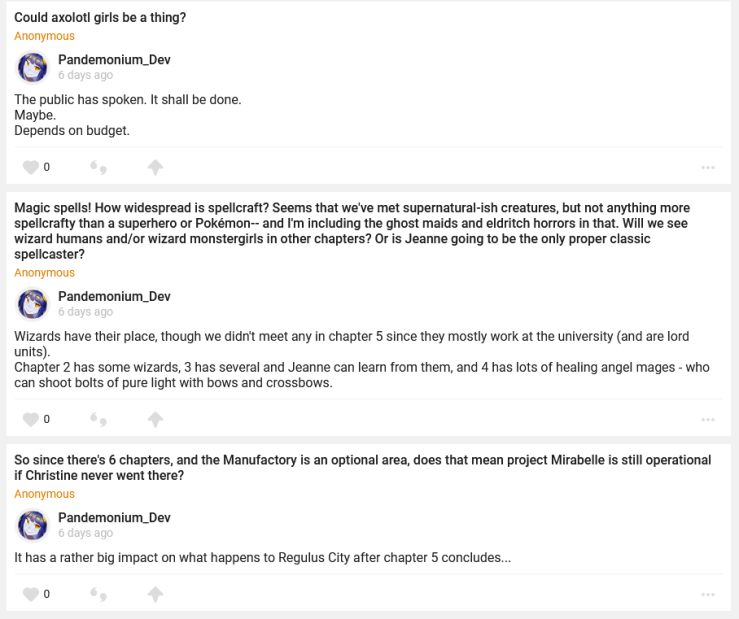Open Pandemonium_Dev avatar on the axolotl answer

tap(33, 67)
